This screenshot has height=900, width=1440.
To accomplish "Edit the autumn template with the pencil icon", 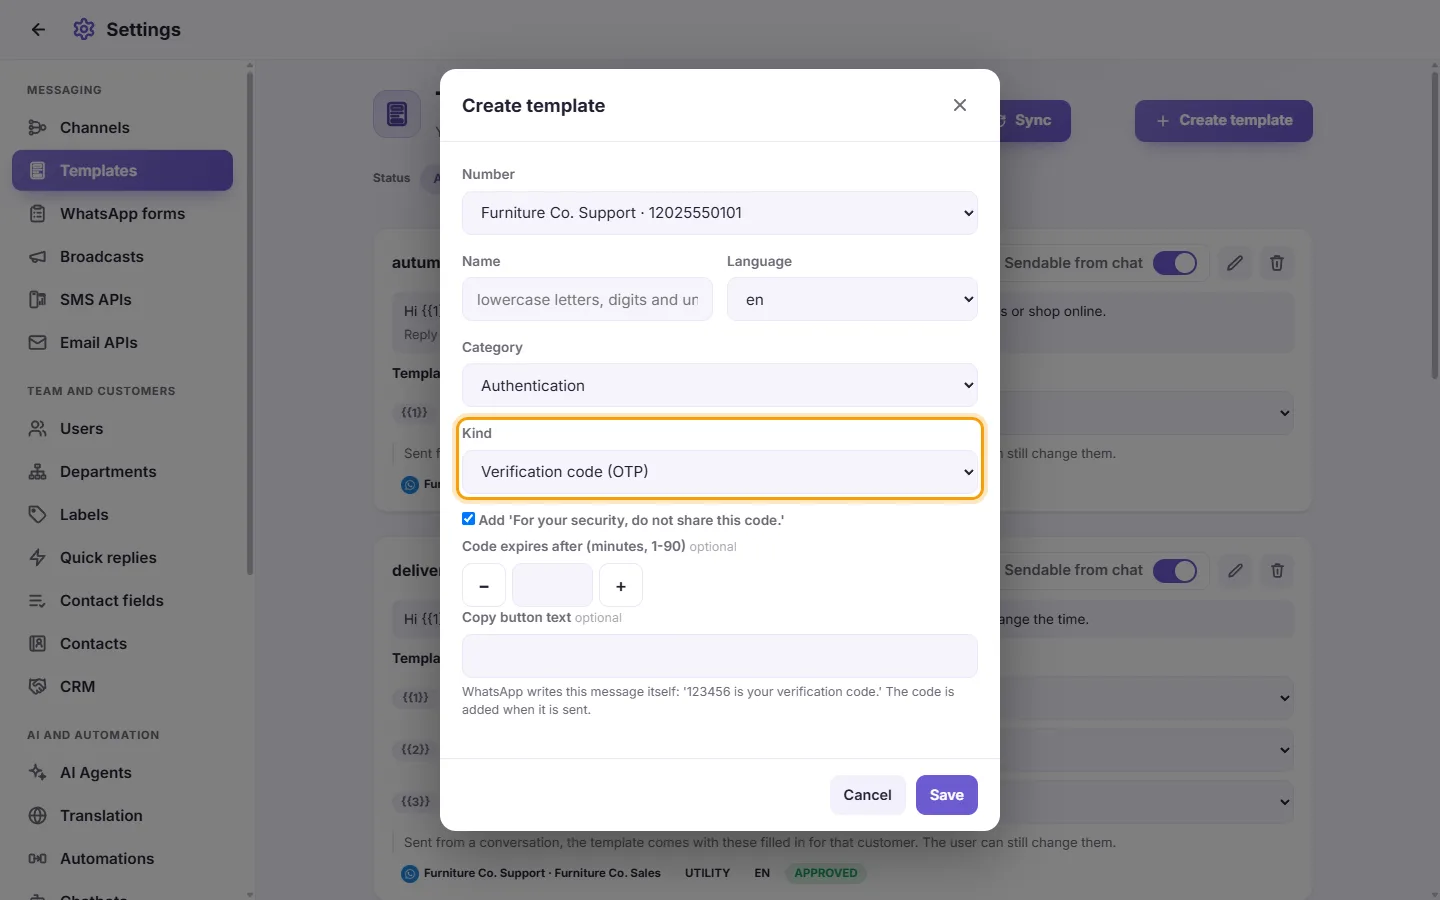I will click(x=1235, y=263).
